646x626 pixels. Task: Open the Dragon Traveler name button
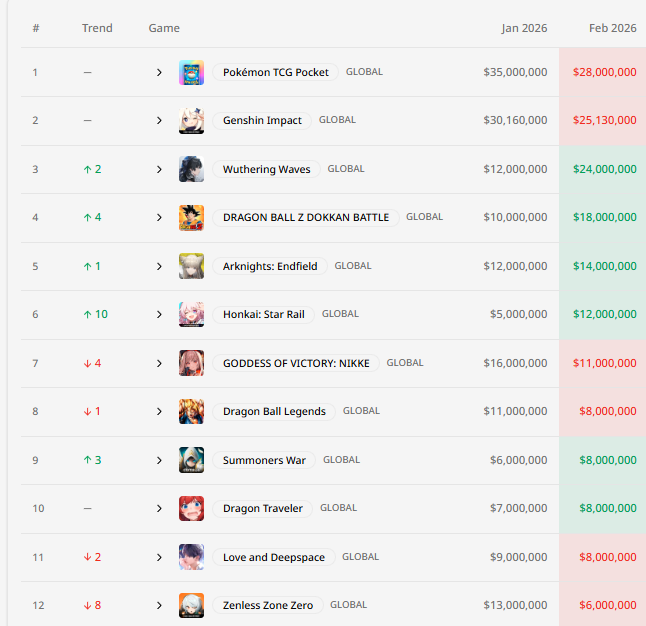pyautogui.click(x=262, y=508)
